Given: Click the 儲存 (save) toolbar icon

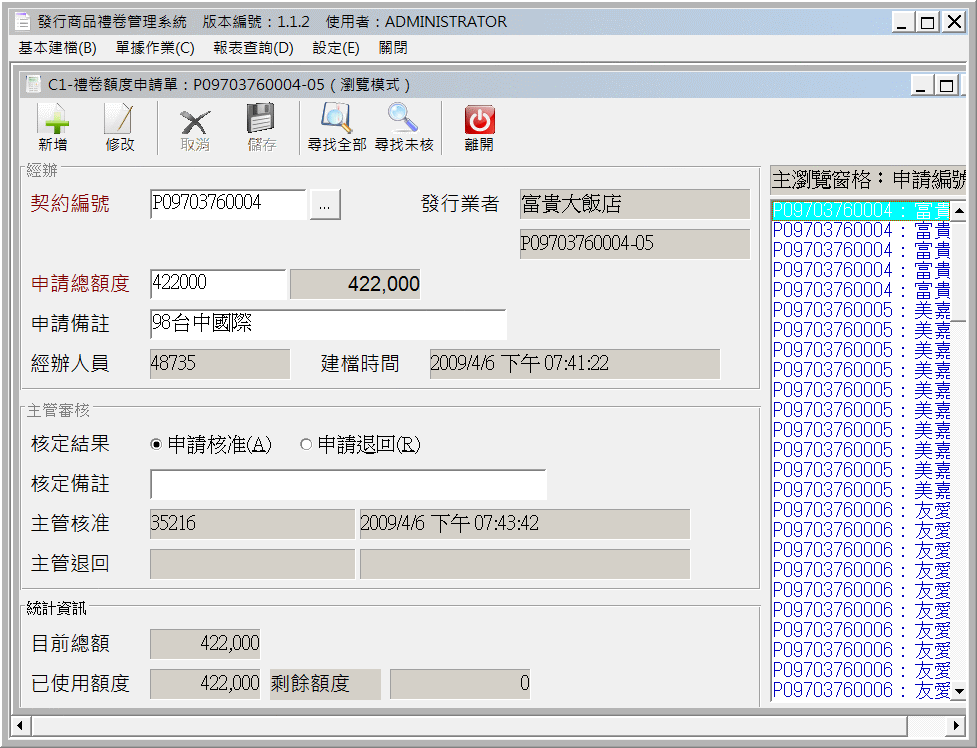Looking at the screenshot, I should click(261, 128).
